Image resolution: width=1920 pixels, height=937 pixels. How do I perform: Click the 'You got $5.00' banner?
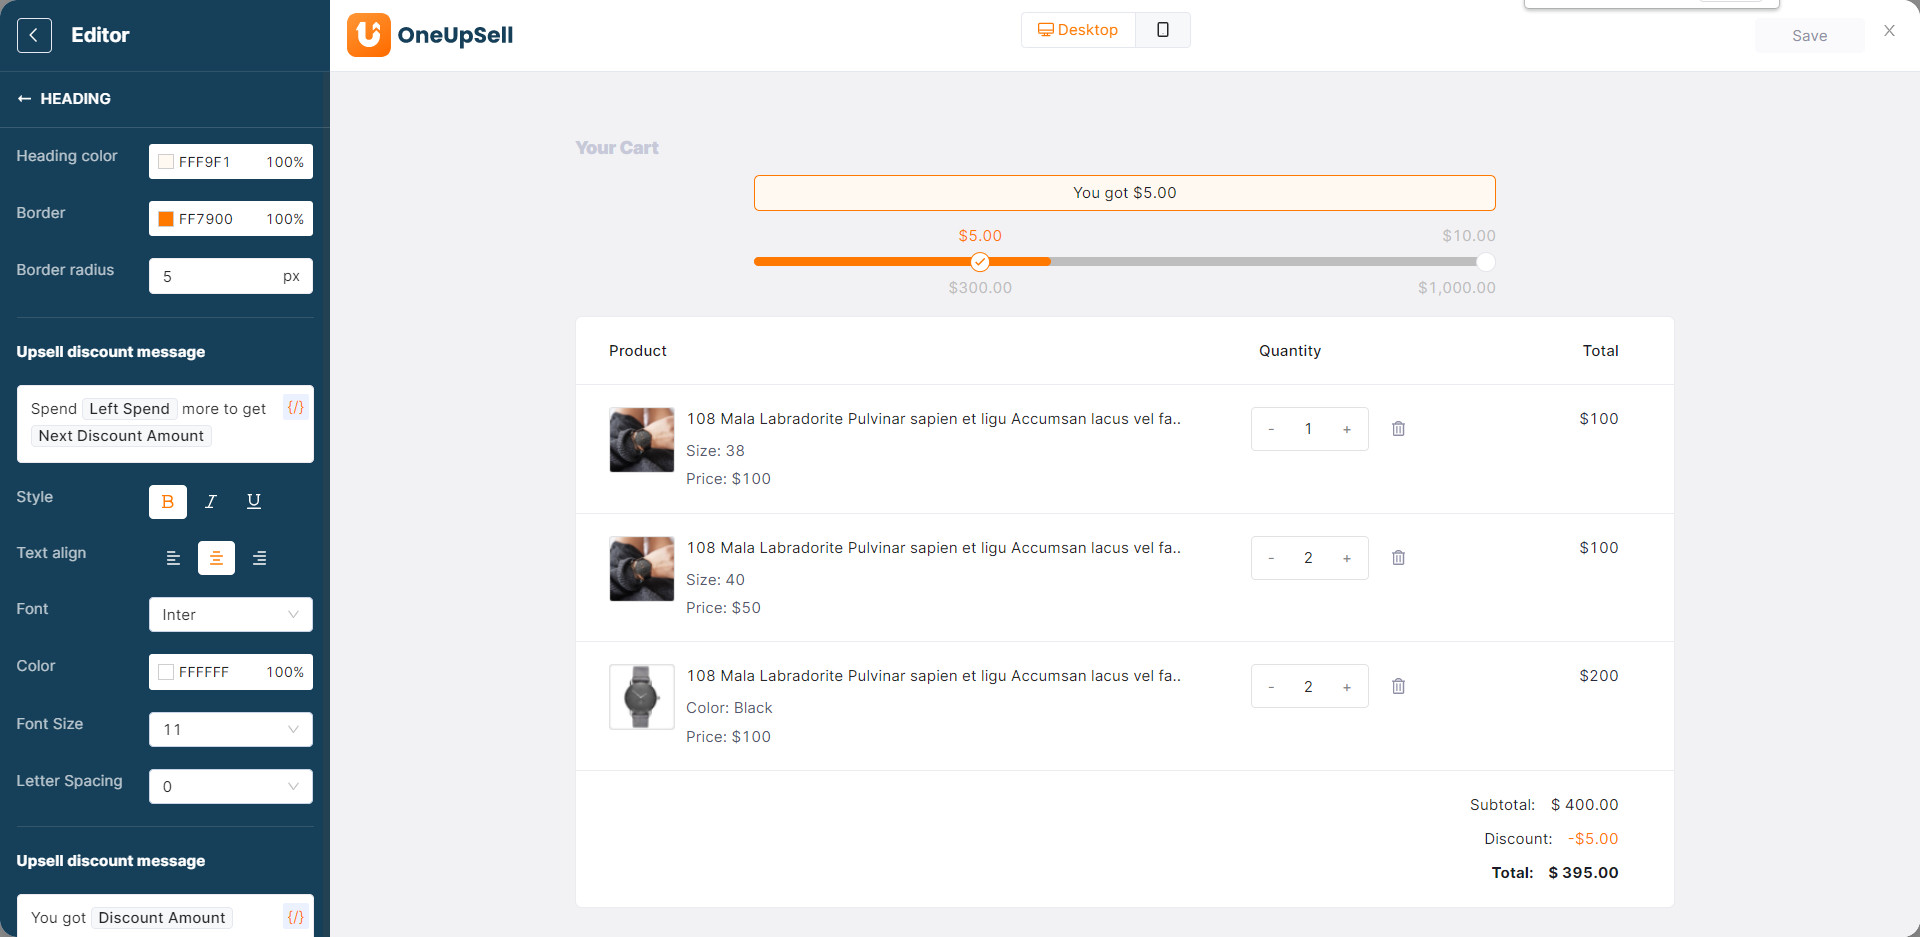tap(1124, 193)
